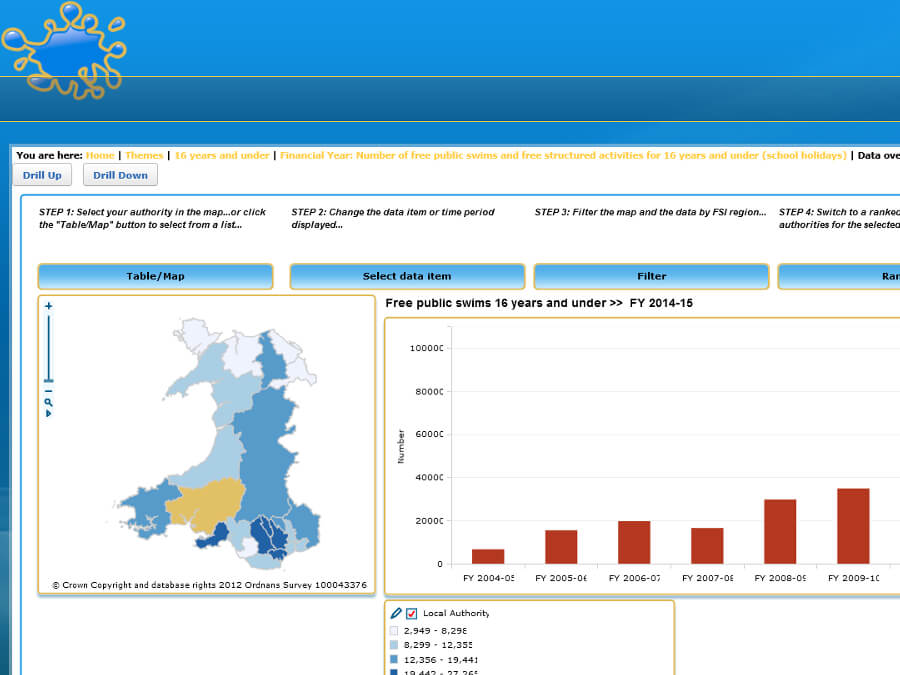Toggle the Local Authority checkbox
900x675 pixels.
(412, 614)
